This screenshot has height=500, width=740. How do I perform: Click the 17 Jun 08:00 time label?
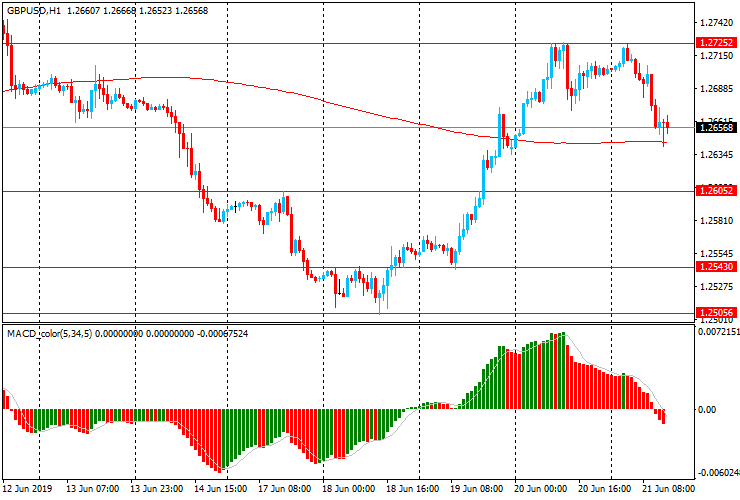tap(285, 488)
